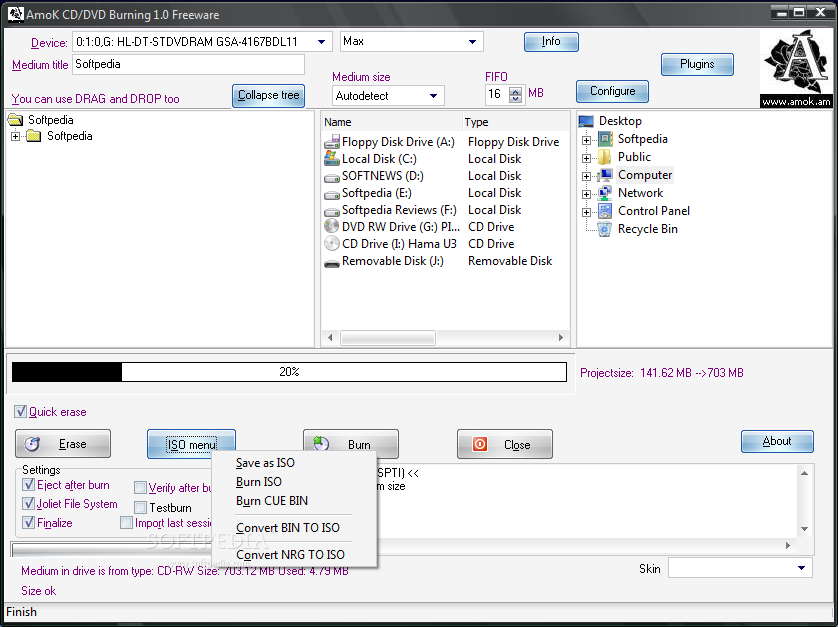Screen dimensions: 838x627
Task: Select the CD Drive (I:) Hama U3 icon
Action: (x=332, y=243)
